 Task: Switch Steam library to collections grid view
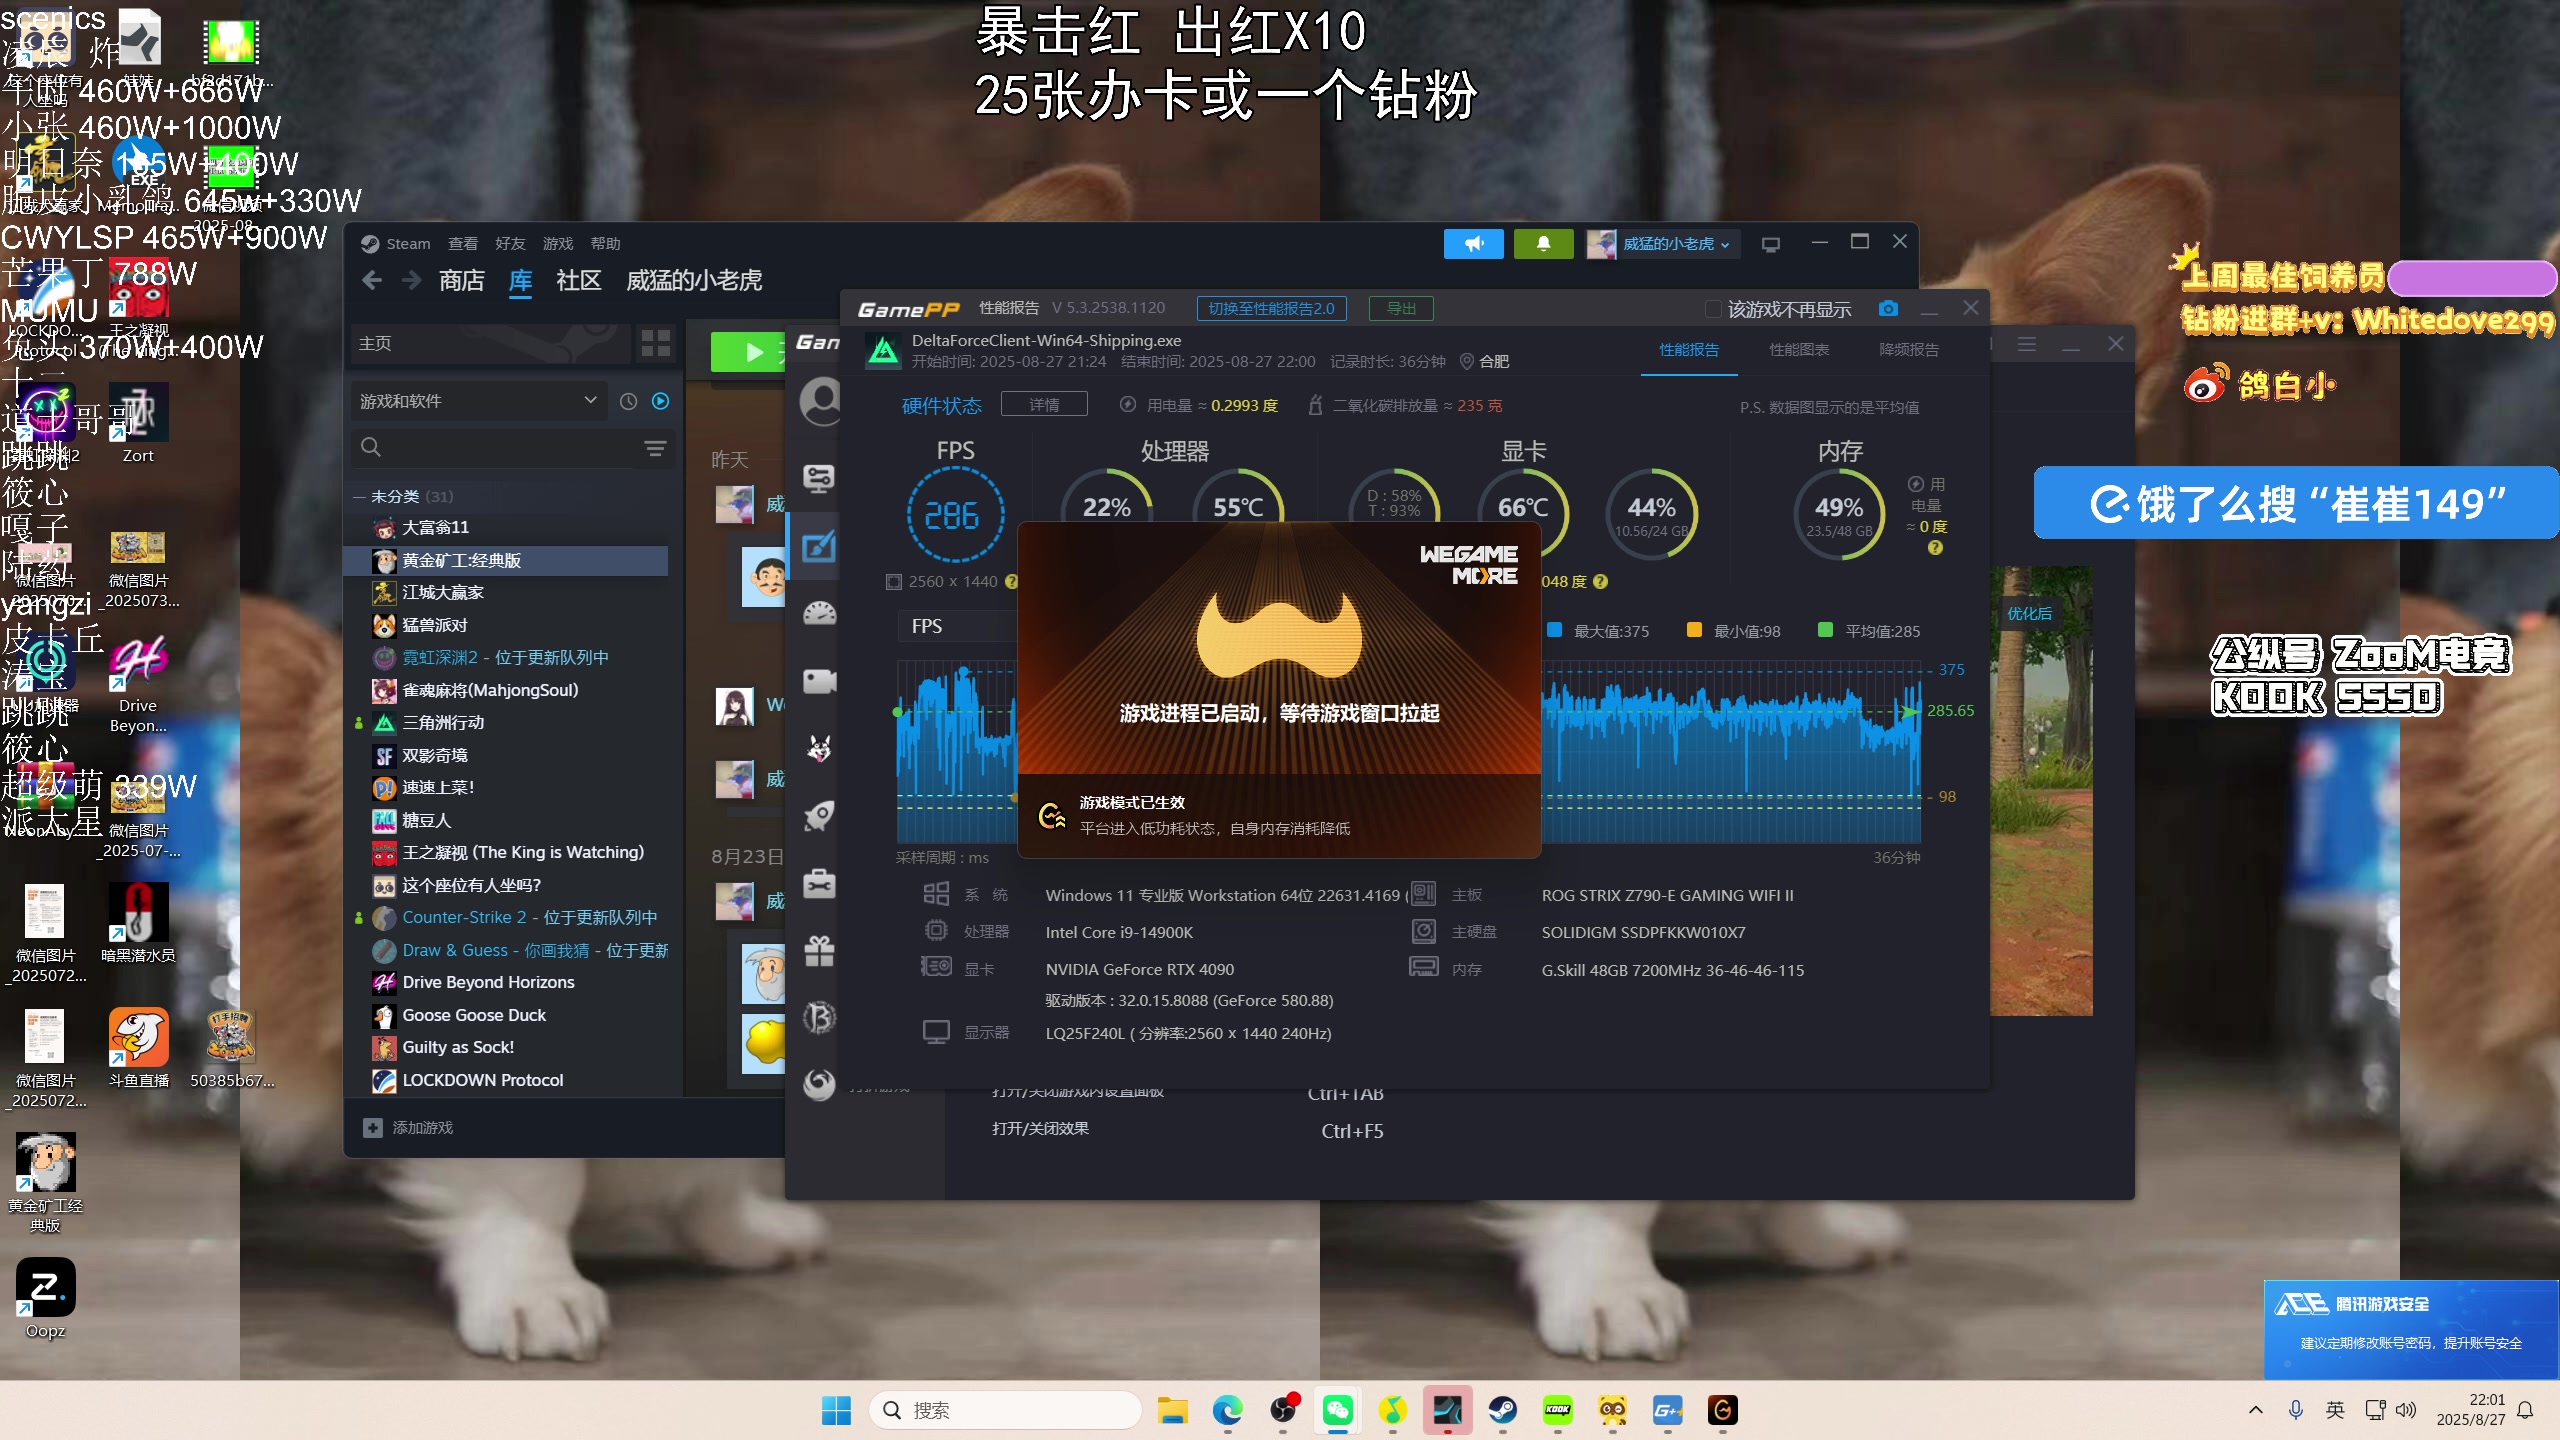coord(655,344)
